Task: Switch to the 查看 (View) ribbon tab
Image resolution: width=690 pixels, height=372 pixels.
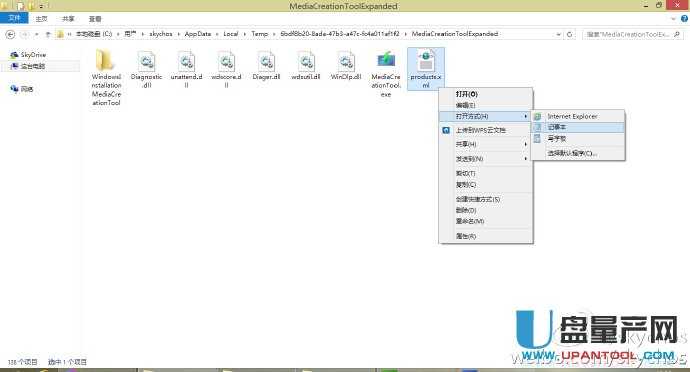Action: coord(95,18)
